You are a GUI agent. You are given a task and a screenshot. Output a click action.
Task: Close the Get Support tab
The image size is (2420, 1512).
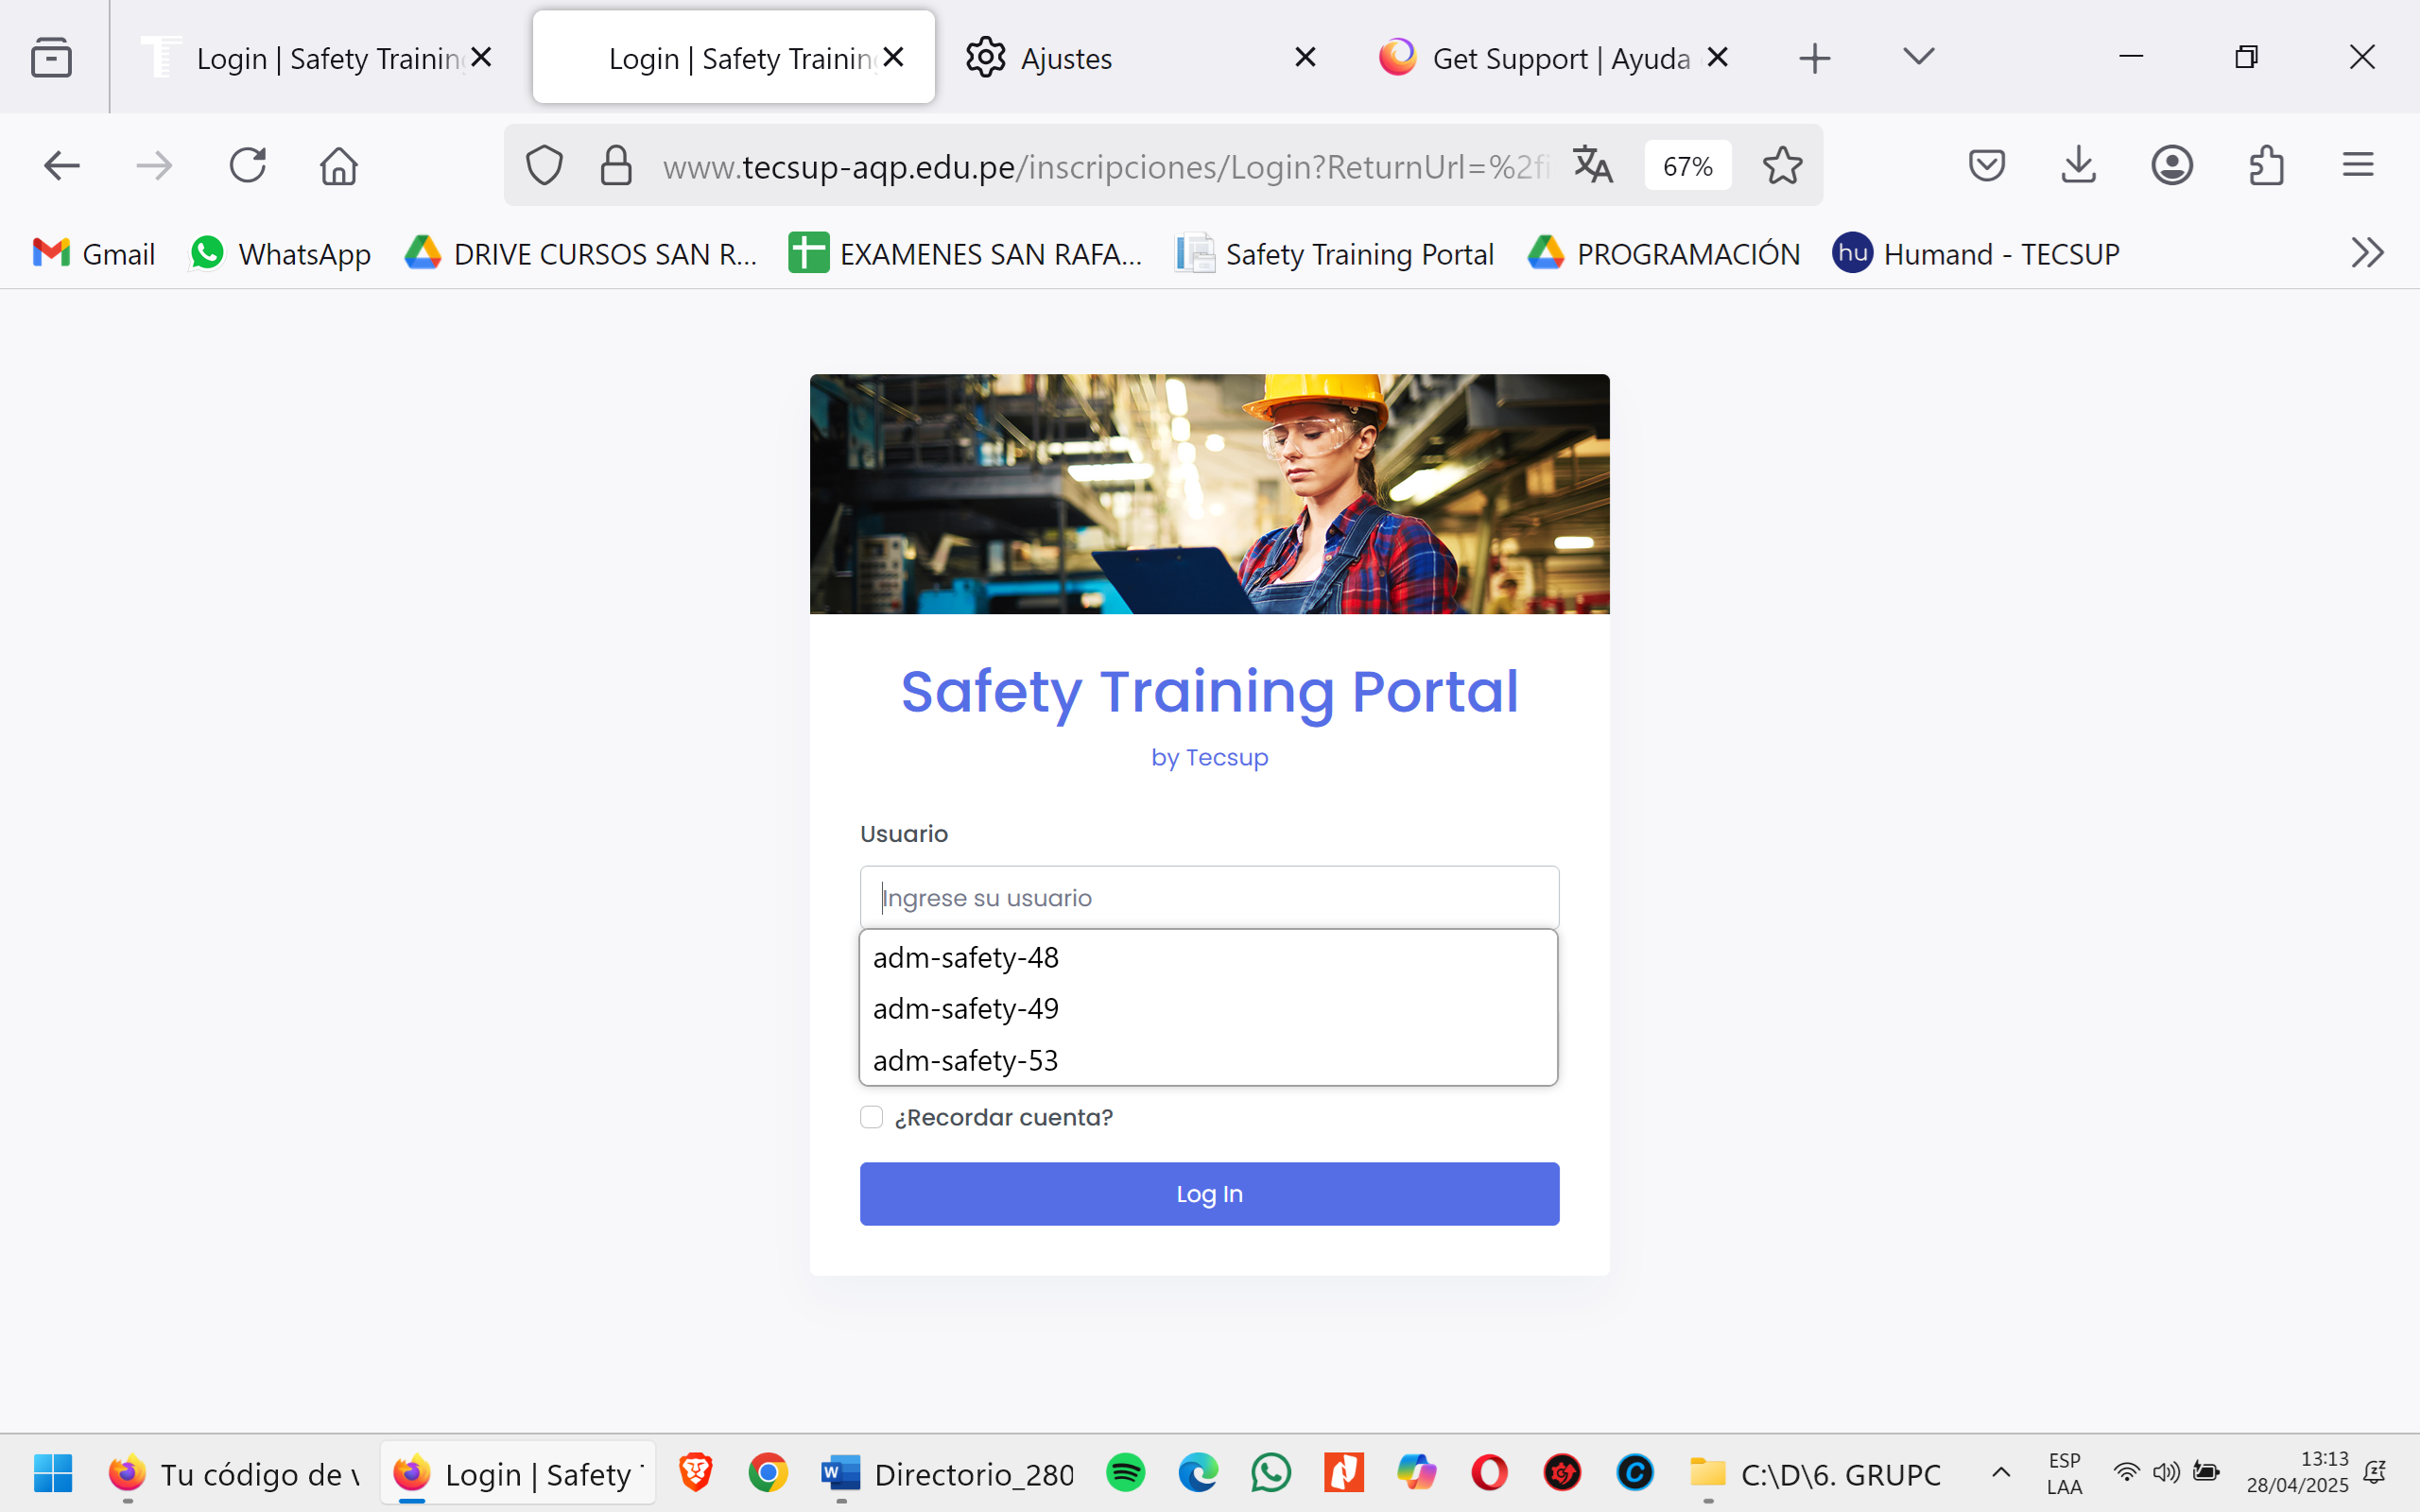point(1717,57)
